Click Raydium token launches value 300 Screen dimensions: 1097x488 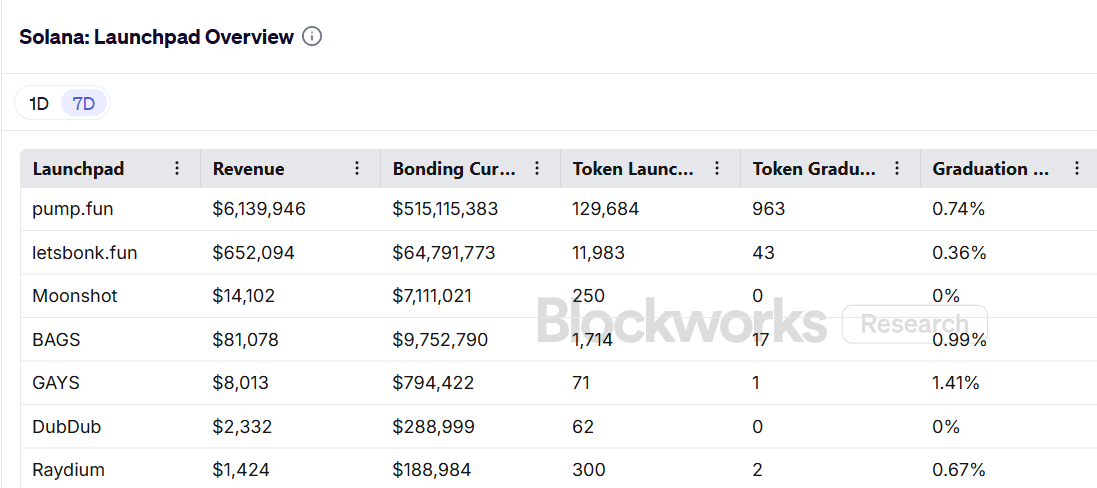[x=589, y=470]
